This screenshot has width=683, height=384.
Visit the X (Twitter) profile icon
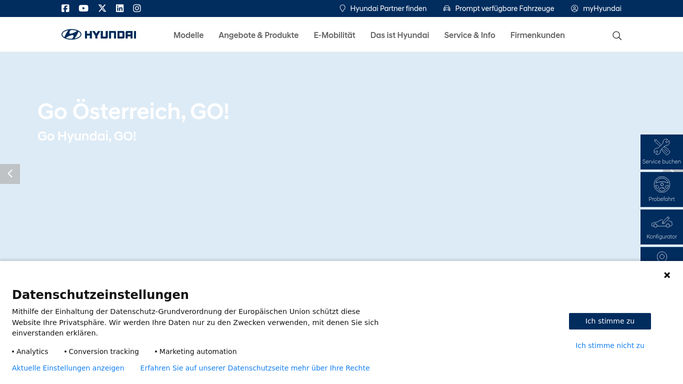pos(102,8)
